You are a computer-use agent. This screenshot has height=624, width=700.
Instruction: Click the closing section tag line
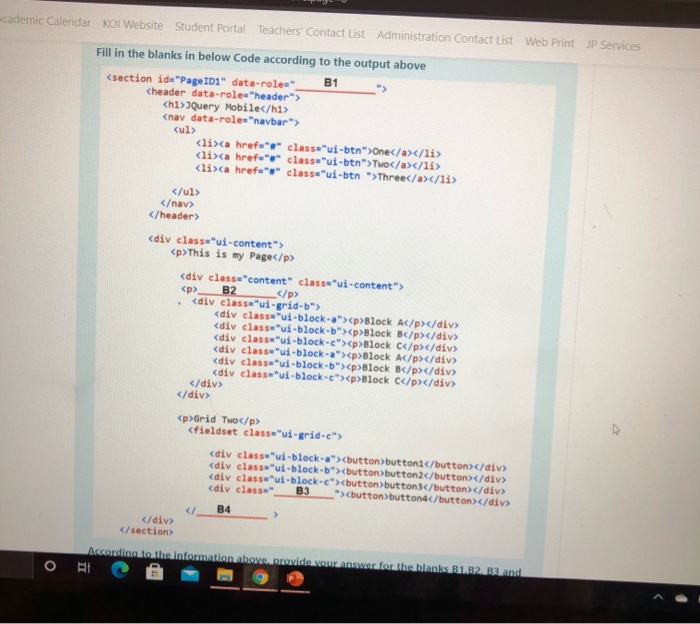[146, 531]
